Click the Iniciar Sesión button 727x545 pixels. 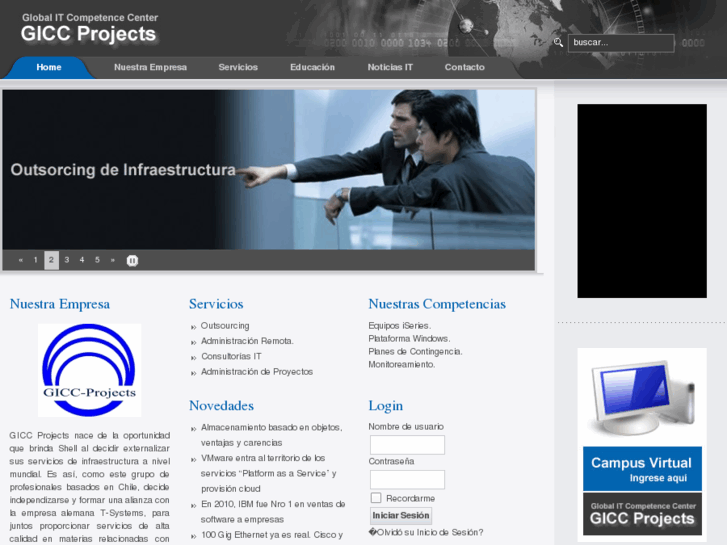coord(401,515)
